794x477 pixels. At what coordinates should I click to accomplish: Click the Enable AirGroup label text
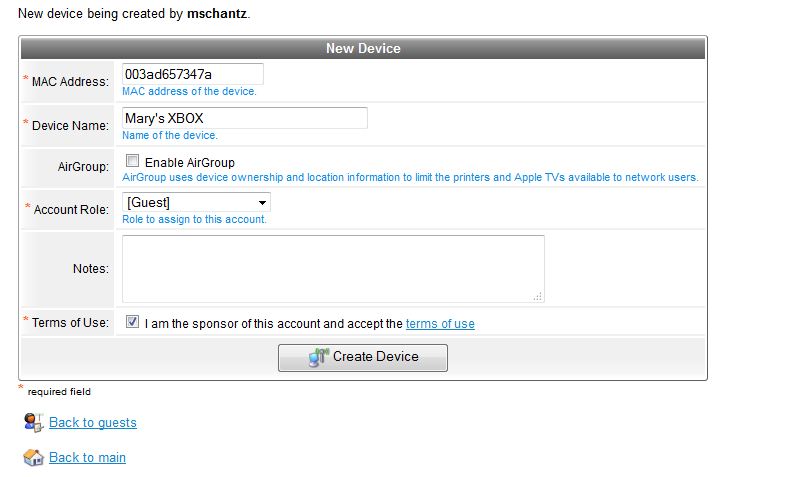[190, 163]
